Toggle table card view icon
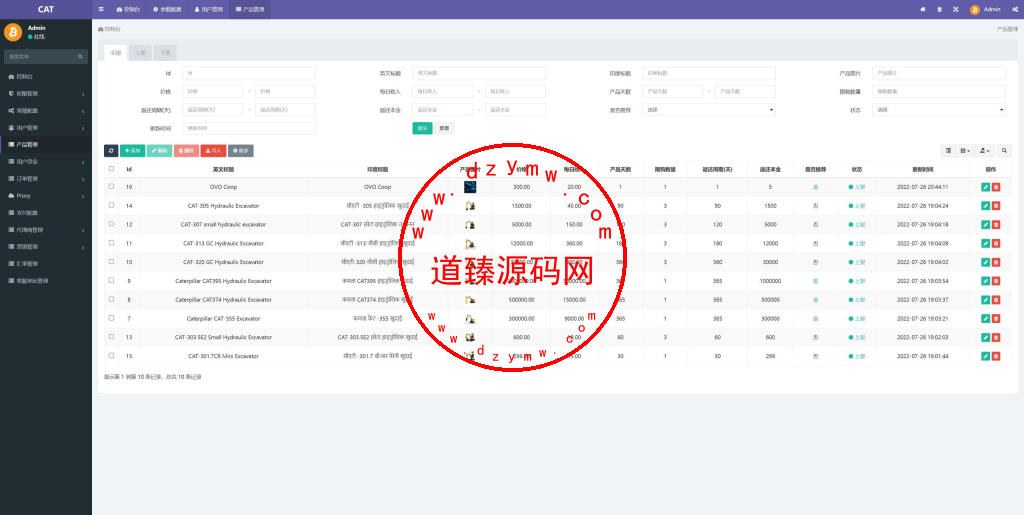This screenshot has height=515, width=1024. click(948, 151)
